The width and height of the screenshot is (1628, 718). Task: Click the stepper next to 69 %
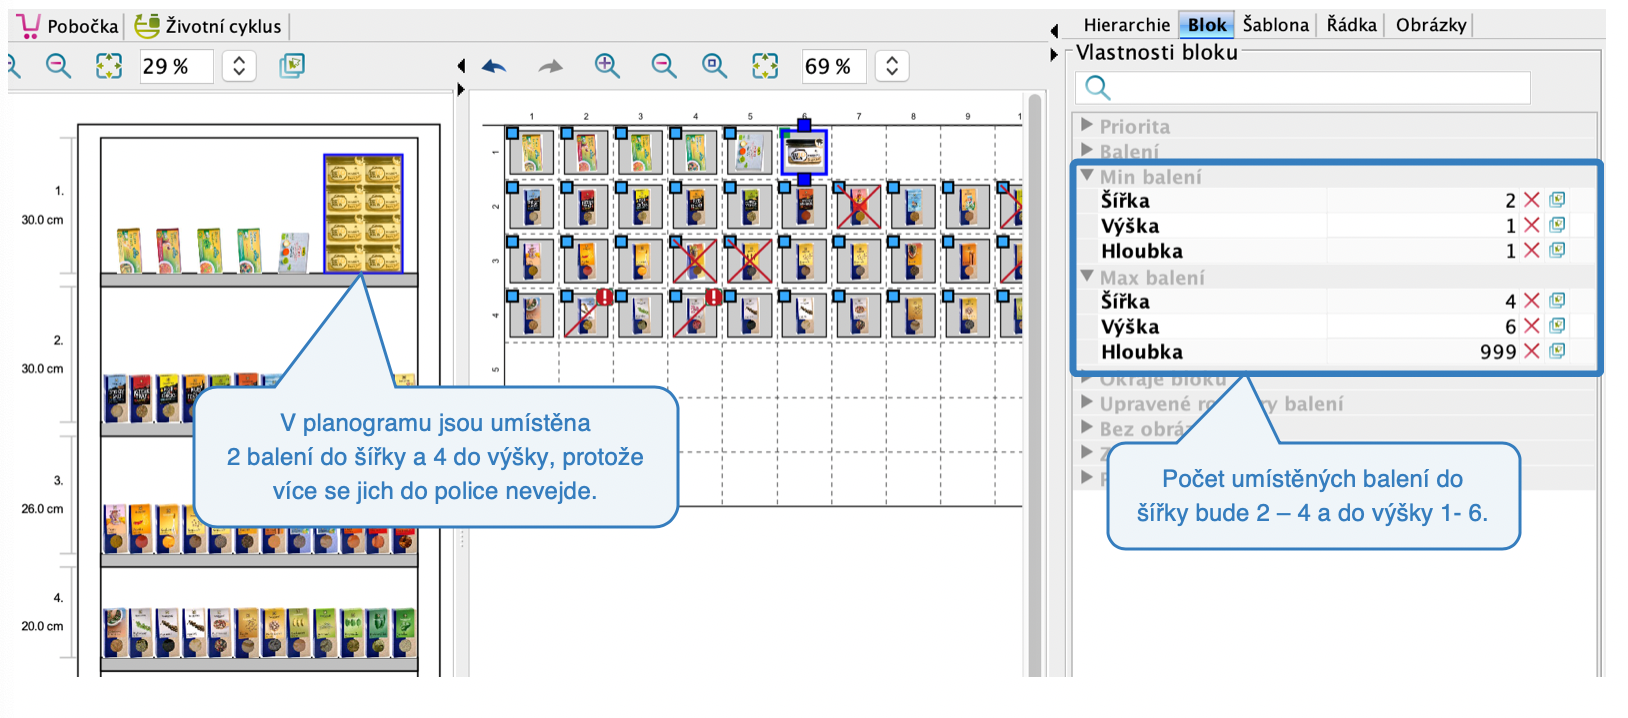892,66
